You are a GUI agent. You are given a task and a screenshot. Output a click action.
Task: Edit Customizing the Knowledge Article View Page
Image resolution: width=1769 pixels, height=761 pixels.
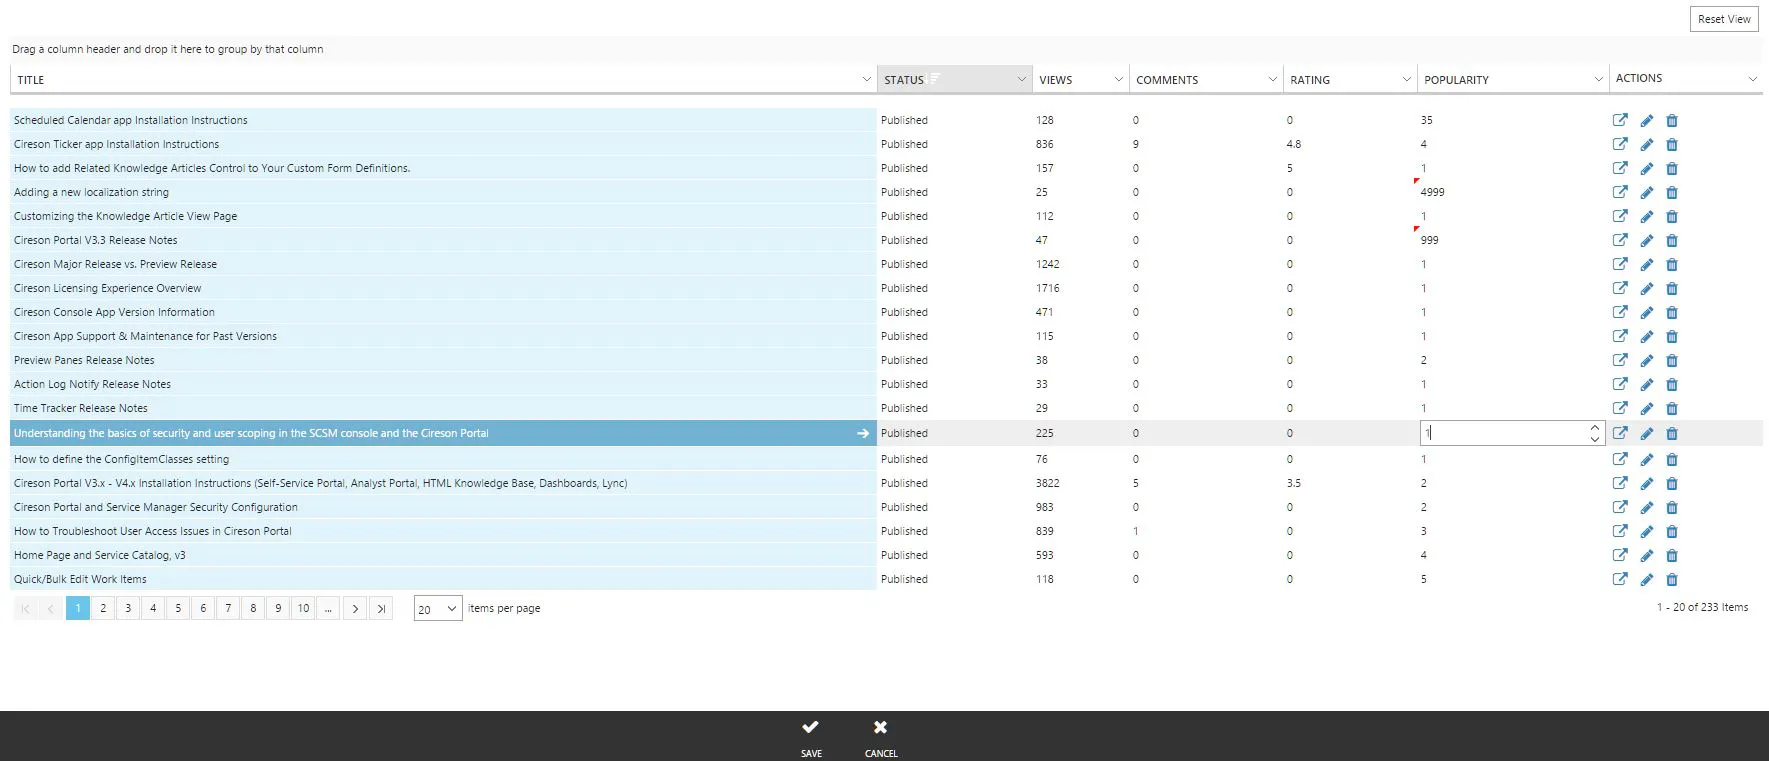[x=1647, y=216]
